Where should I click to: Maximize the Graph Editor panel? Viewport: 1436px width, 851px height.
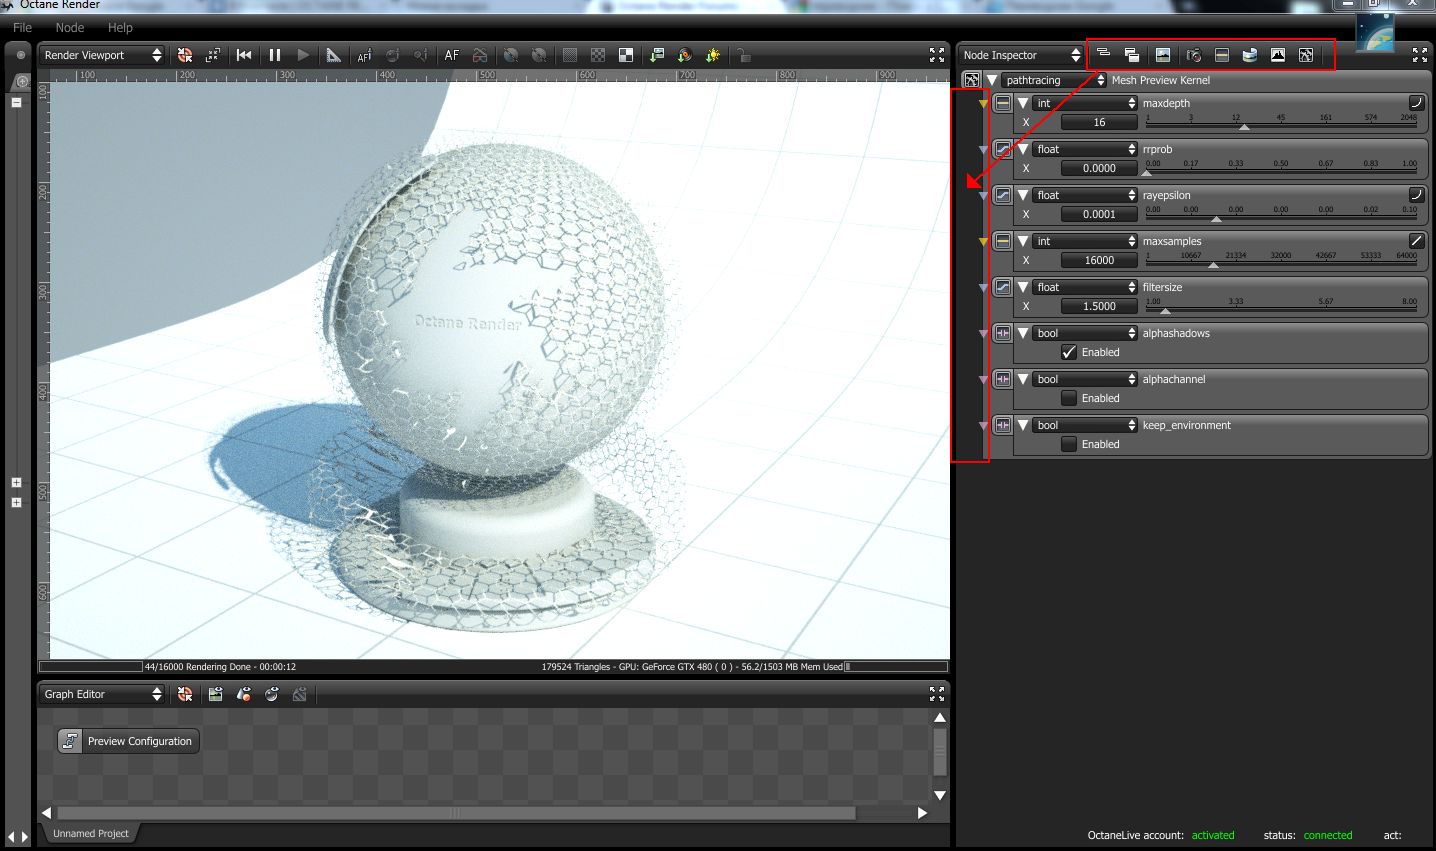pos(937,694)
